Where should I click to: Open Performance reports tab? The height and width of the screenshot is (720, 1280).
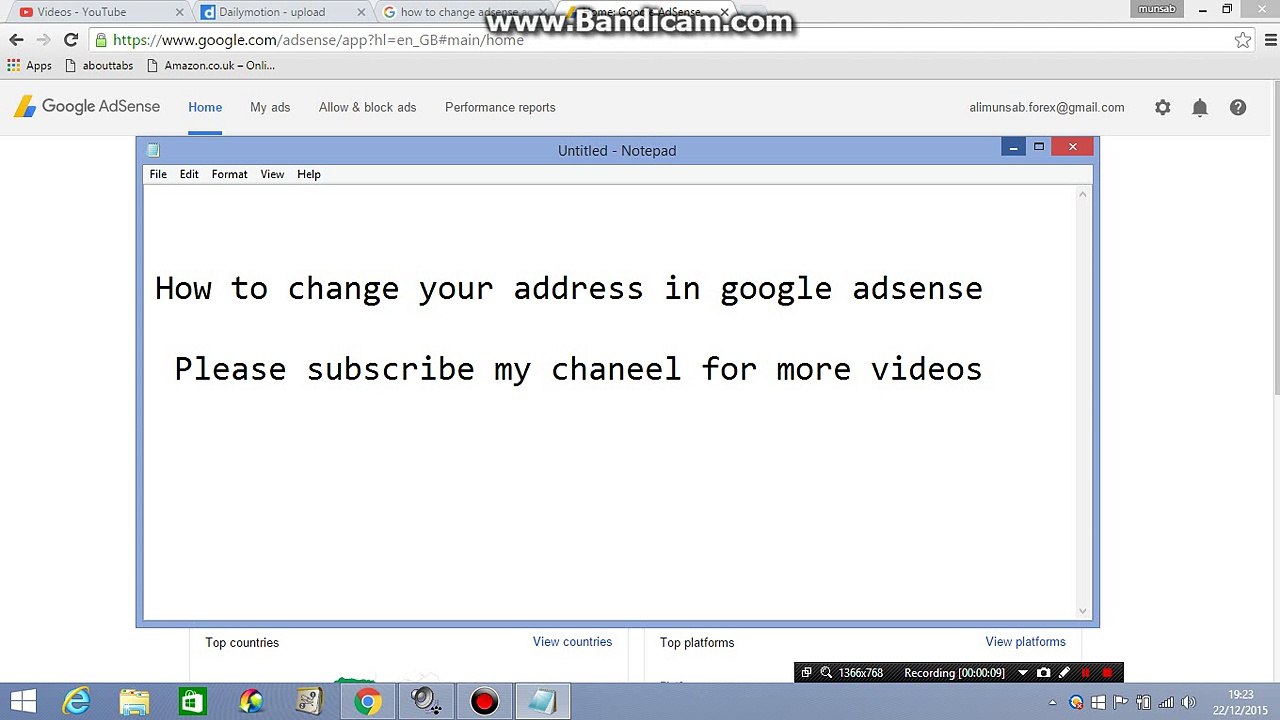click(500, 107)
